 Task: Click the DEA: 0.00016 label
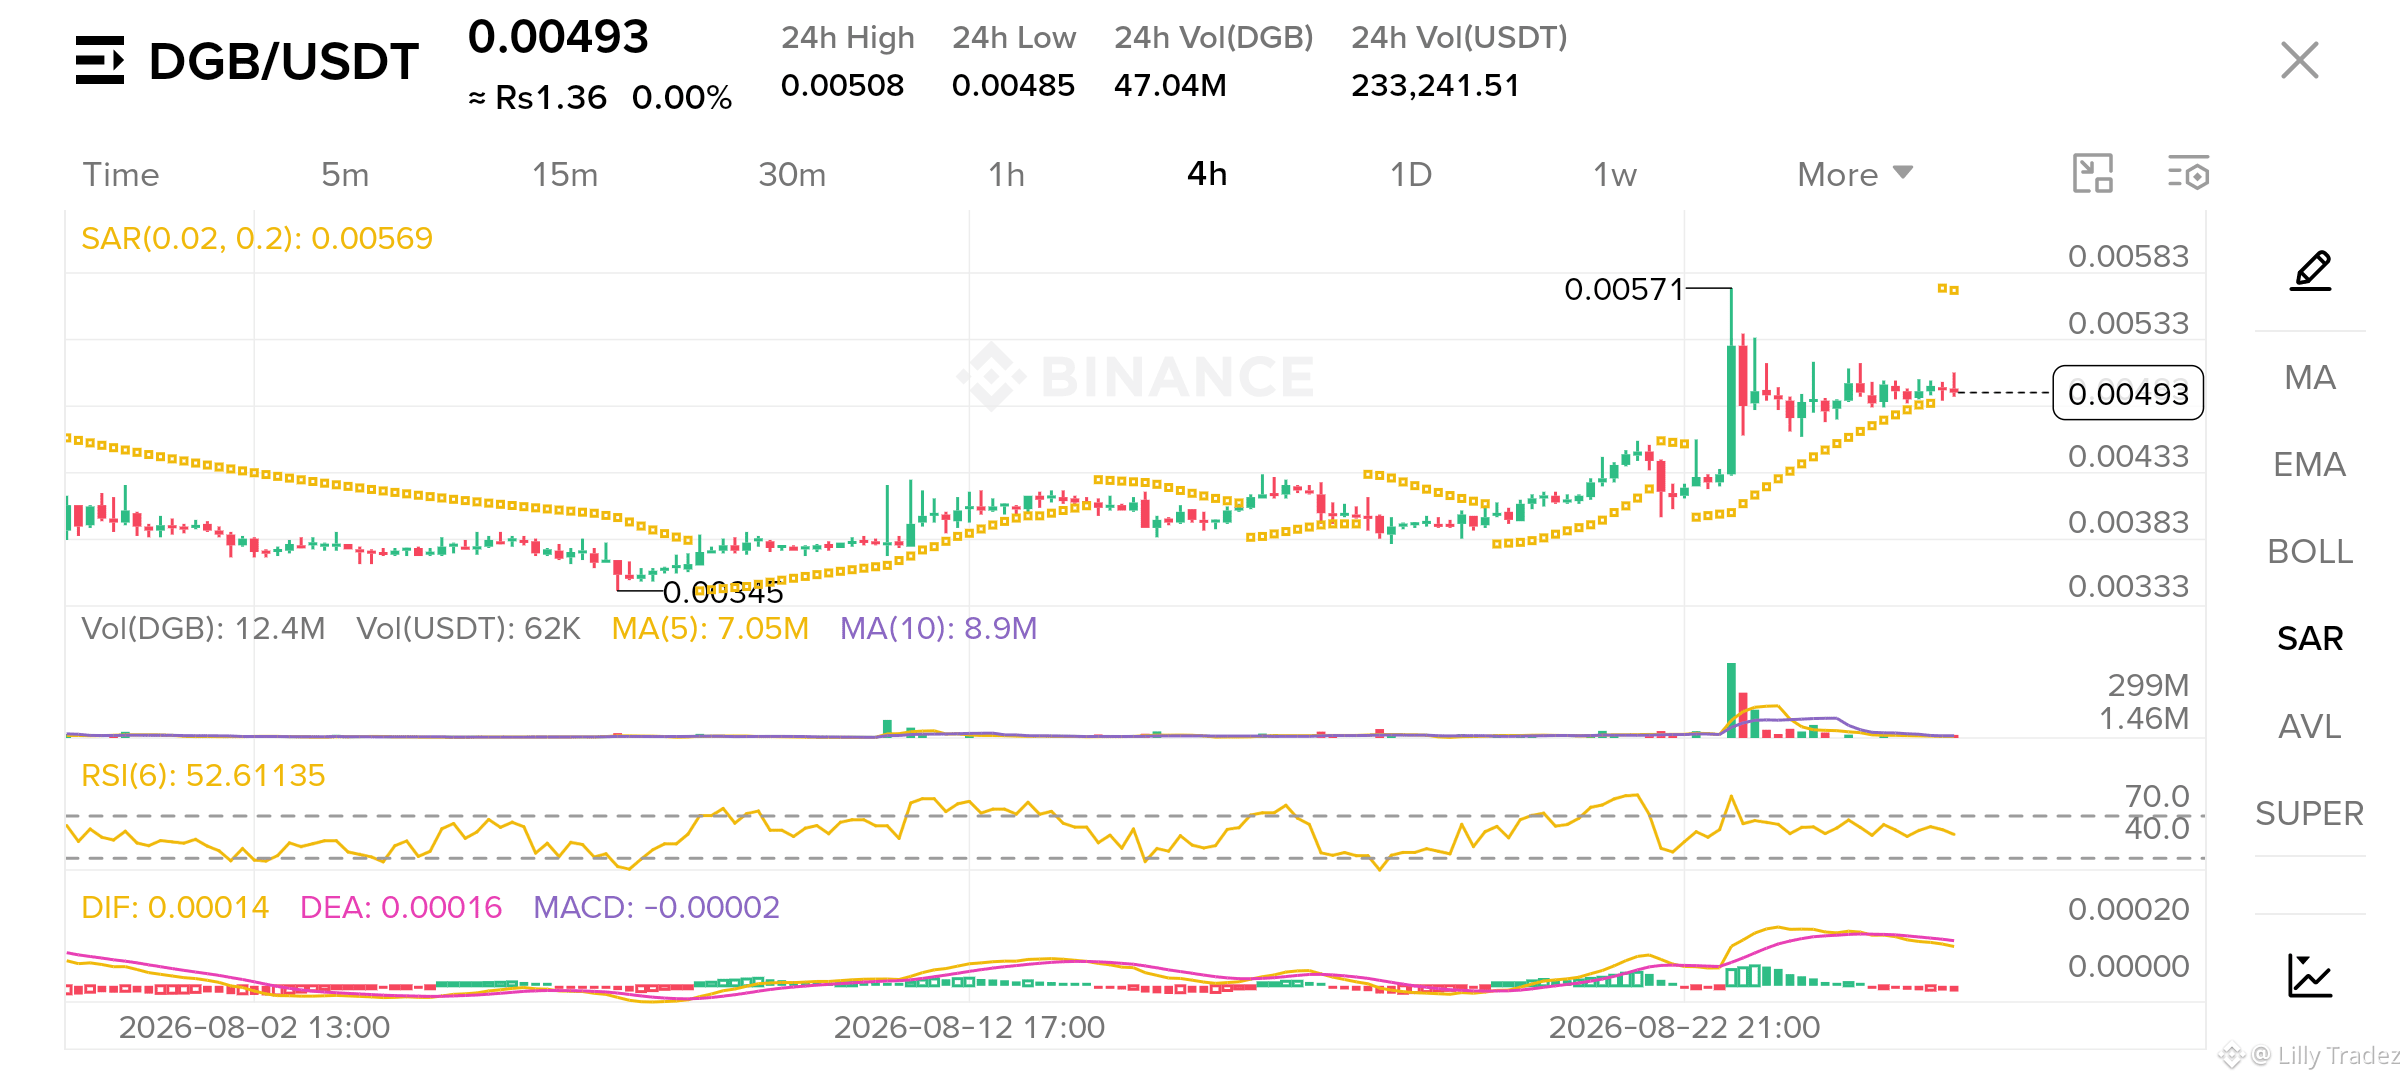tap(401, 907)
